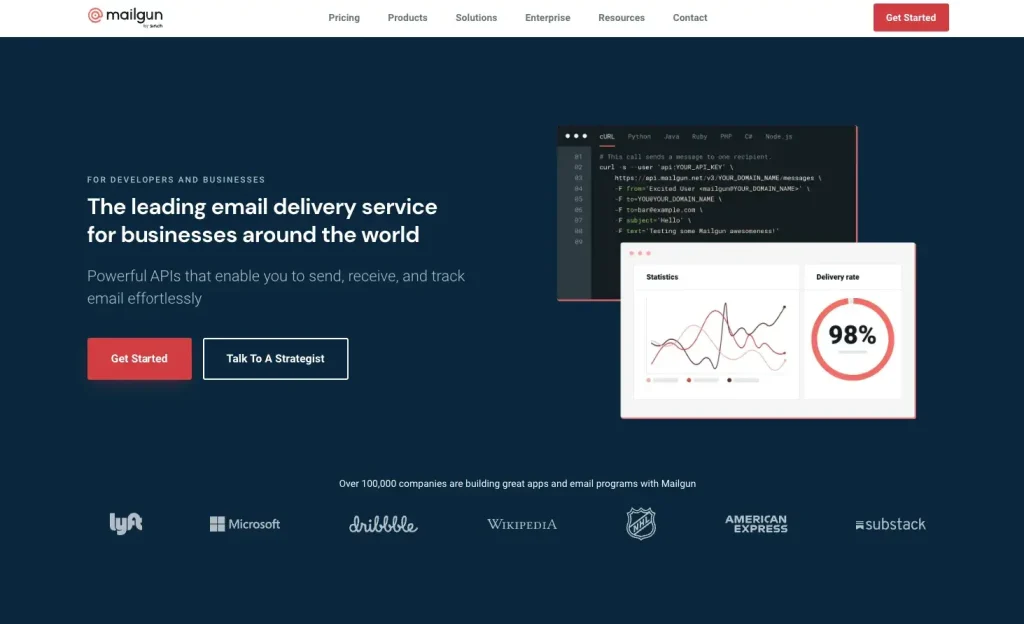Click the 98% delivery rate ring

[x=852, y=339]
